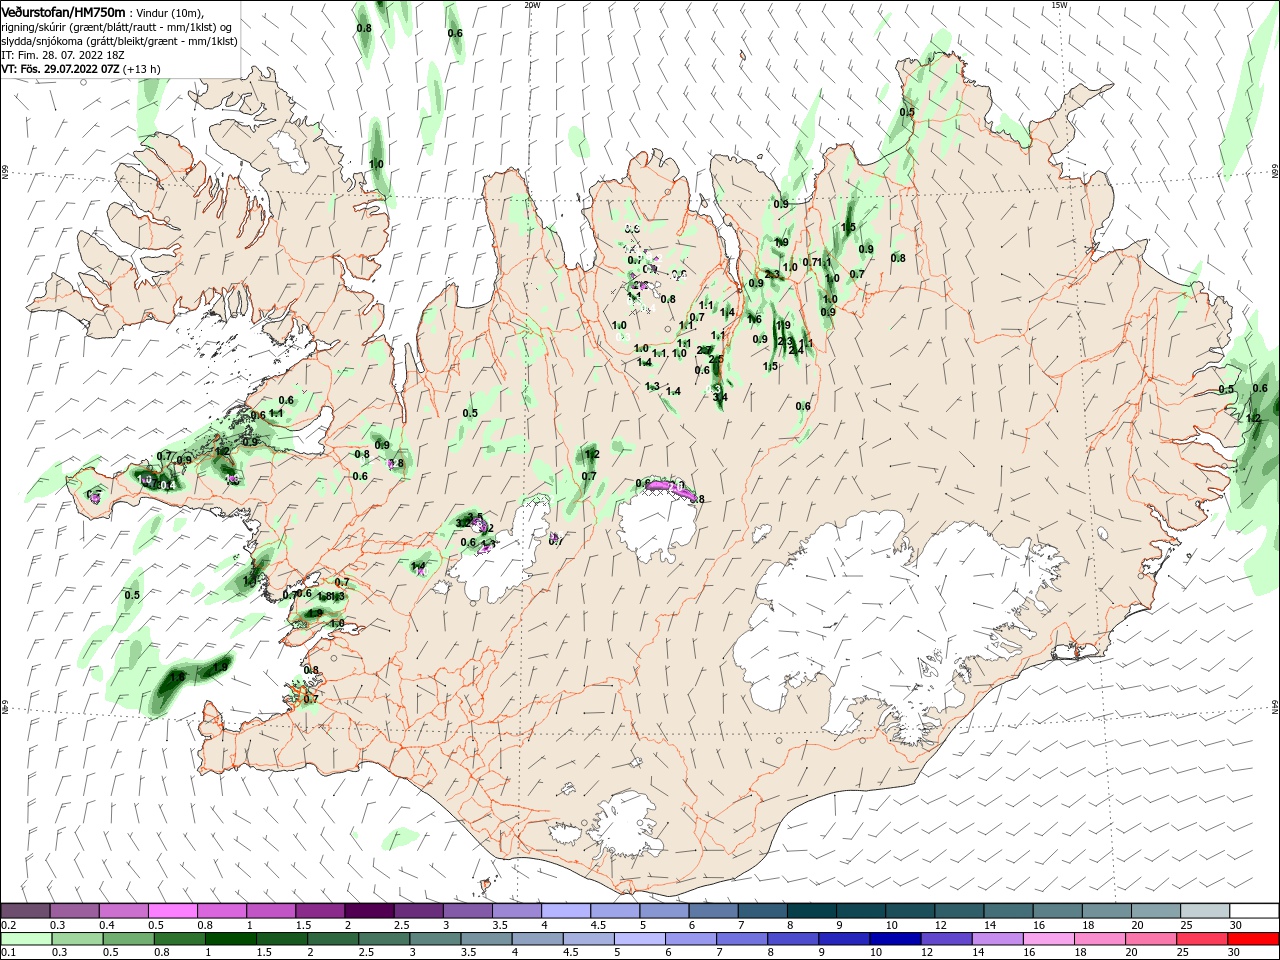The image size is (1280, 960).
Task: Select the bright red rain swatch at 25
Action: coord(1203,939)
